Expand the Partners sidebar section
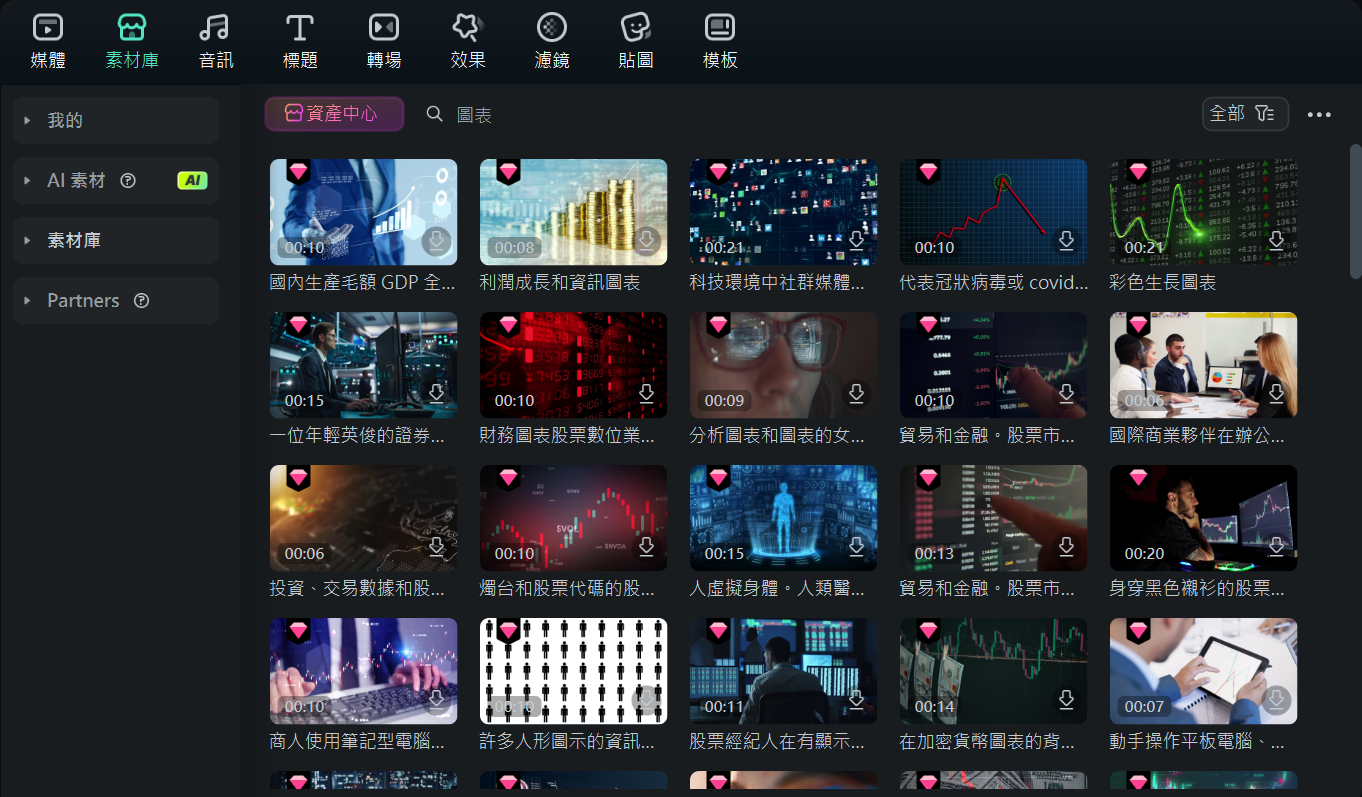Screen dimensions: 1362x797 click(83, 301)
